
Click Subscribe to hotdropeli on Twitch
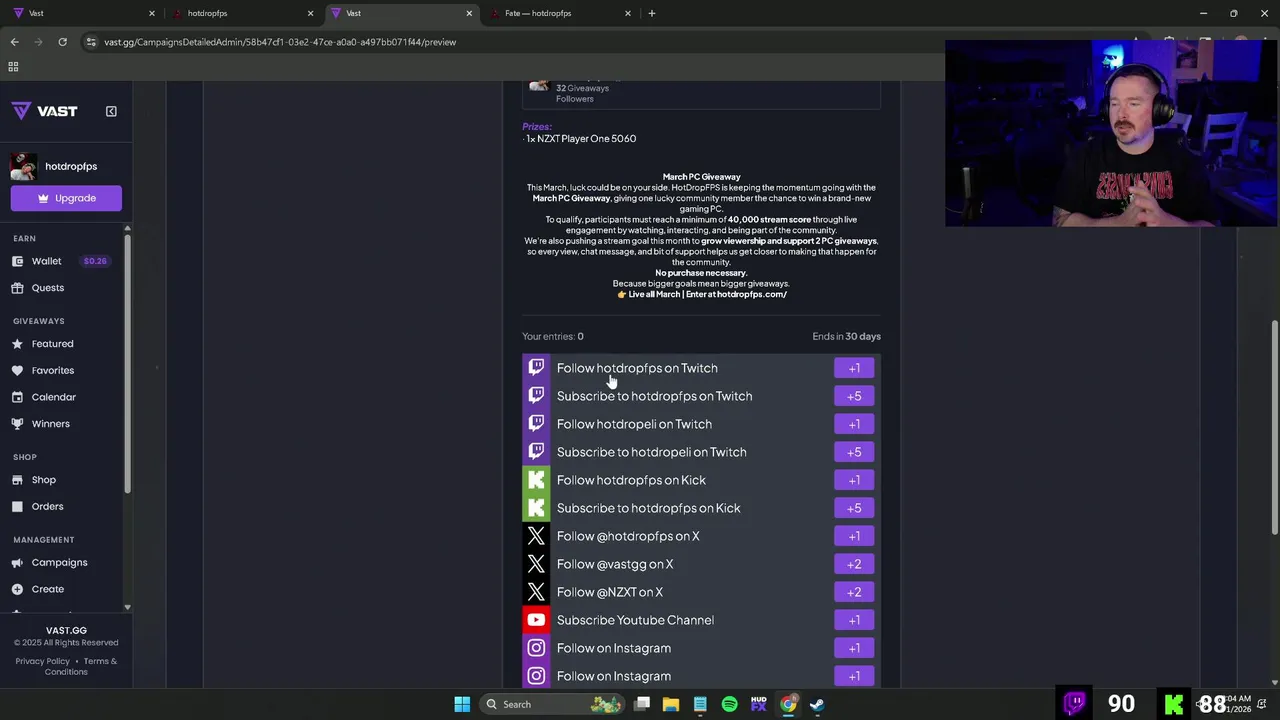[701, 452]
